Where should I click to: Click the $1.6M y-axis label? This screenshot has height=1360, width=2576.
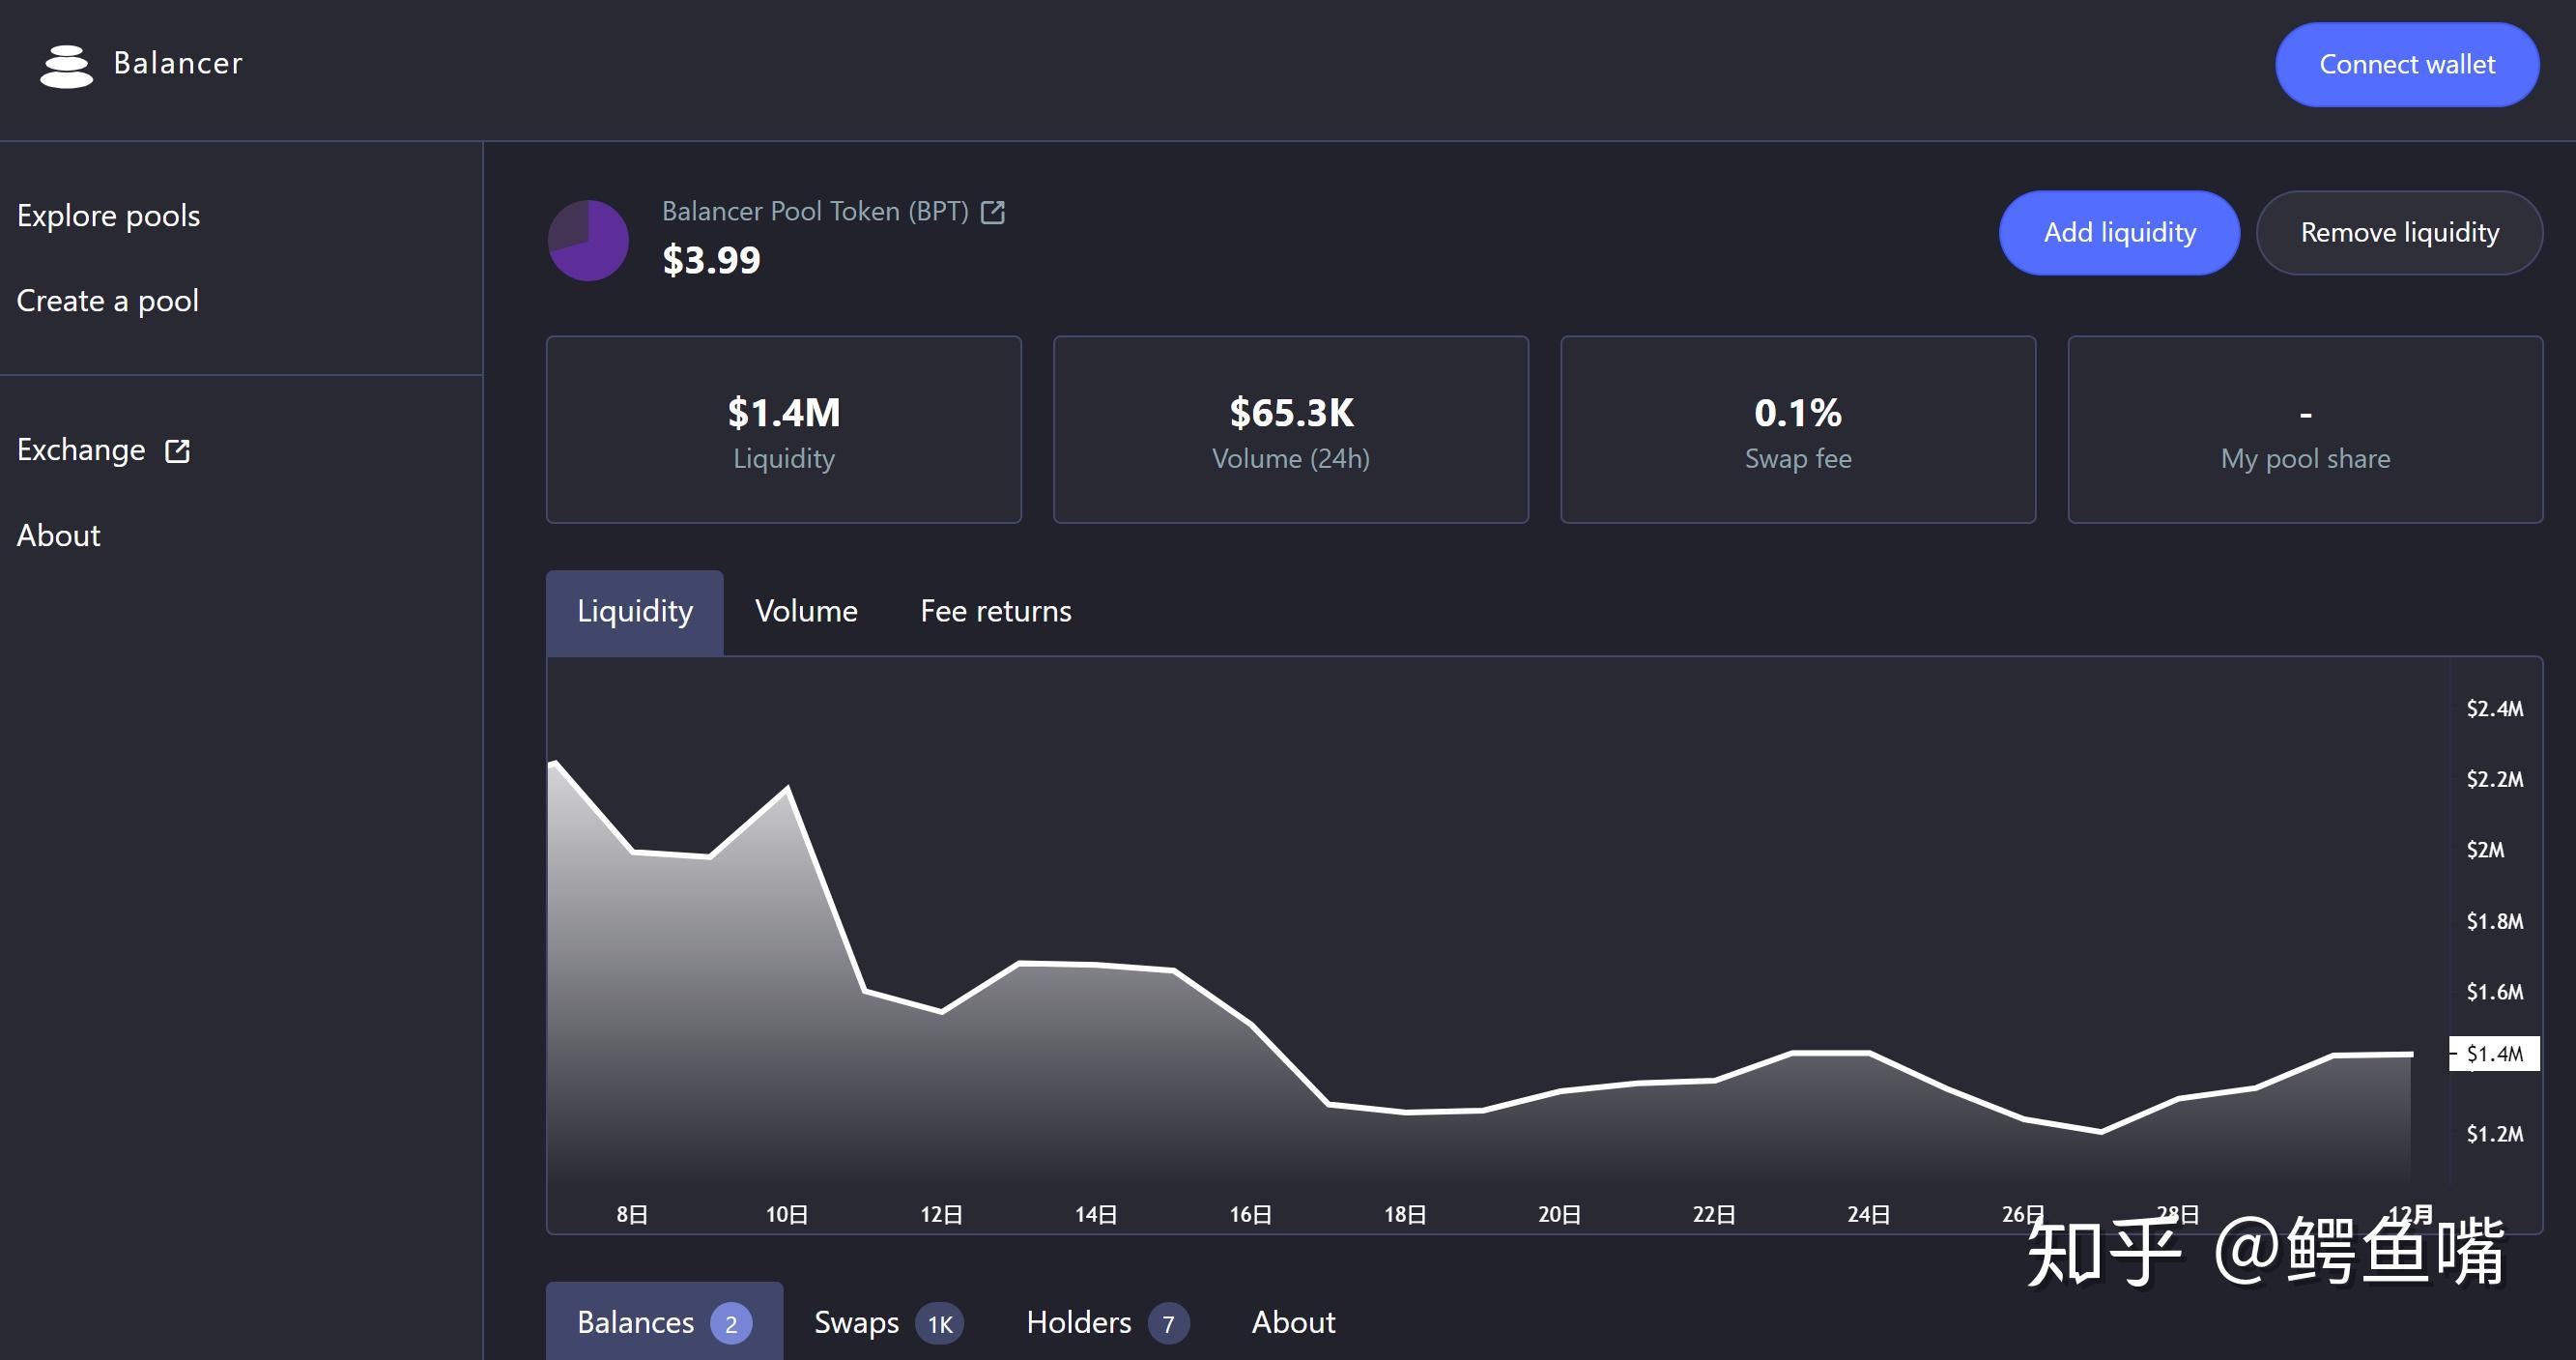(2494, 992)
